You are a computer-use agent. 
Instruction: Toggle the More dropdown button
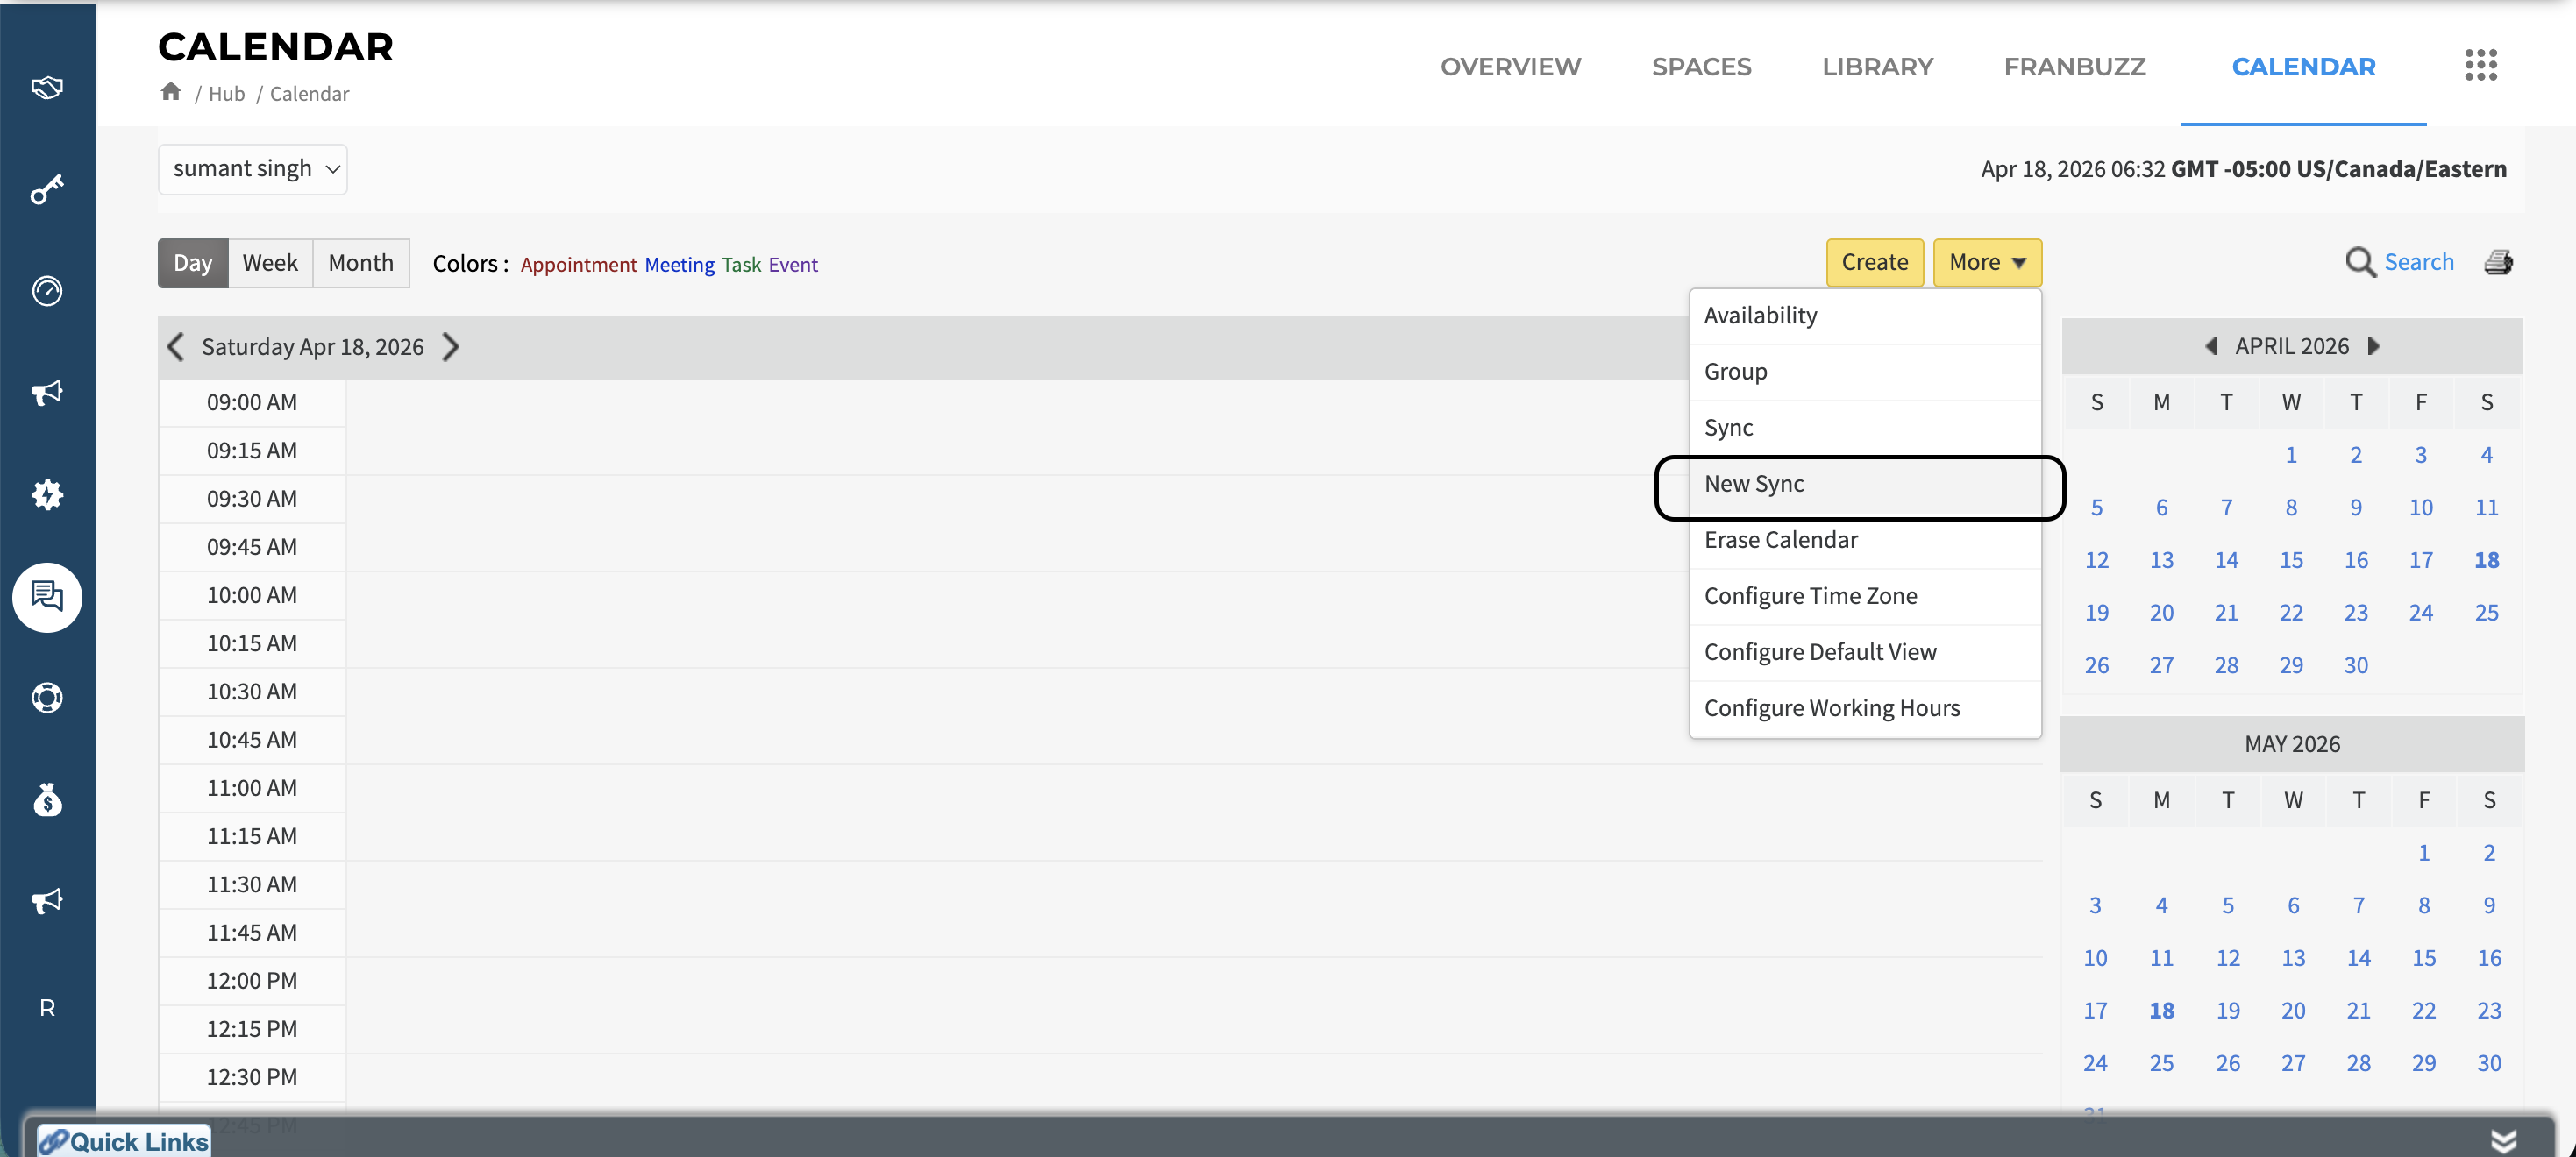point(1986,262)
